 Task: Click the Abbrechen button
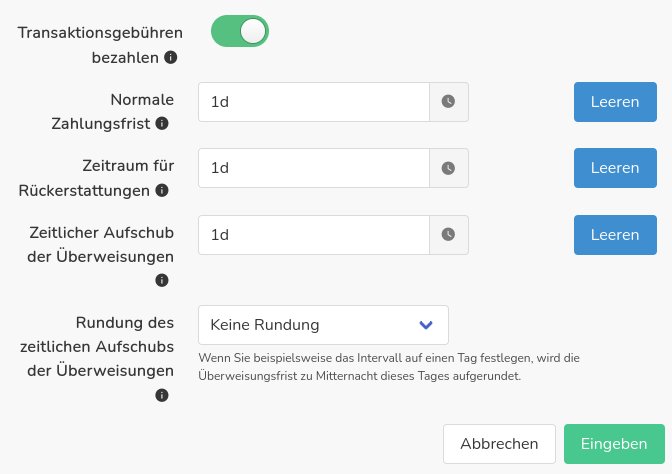(499, 444)
